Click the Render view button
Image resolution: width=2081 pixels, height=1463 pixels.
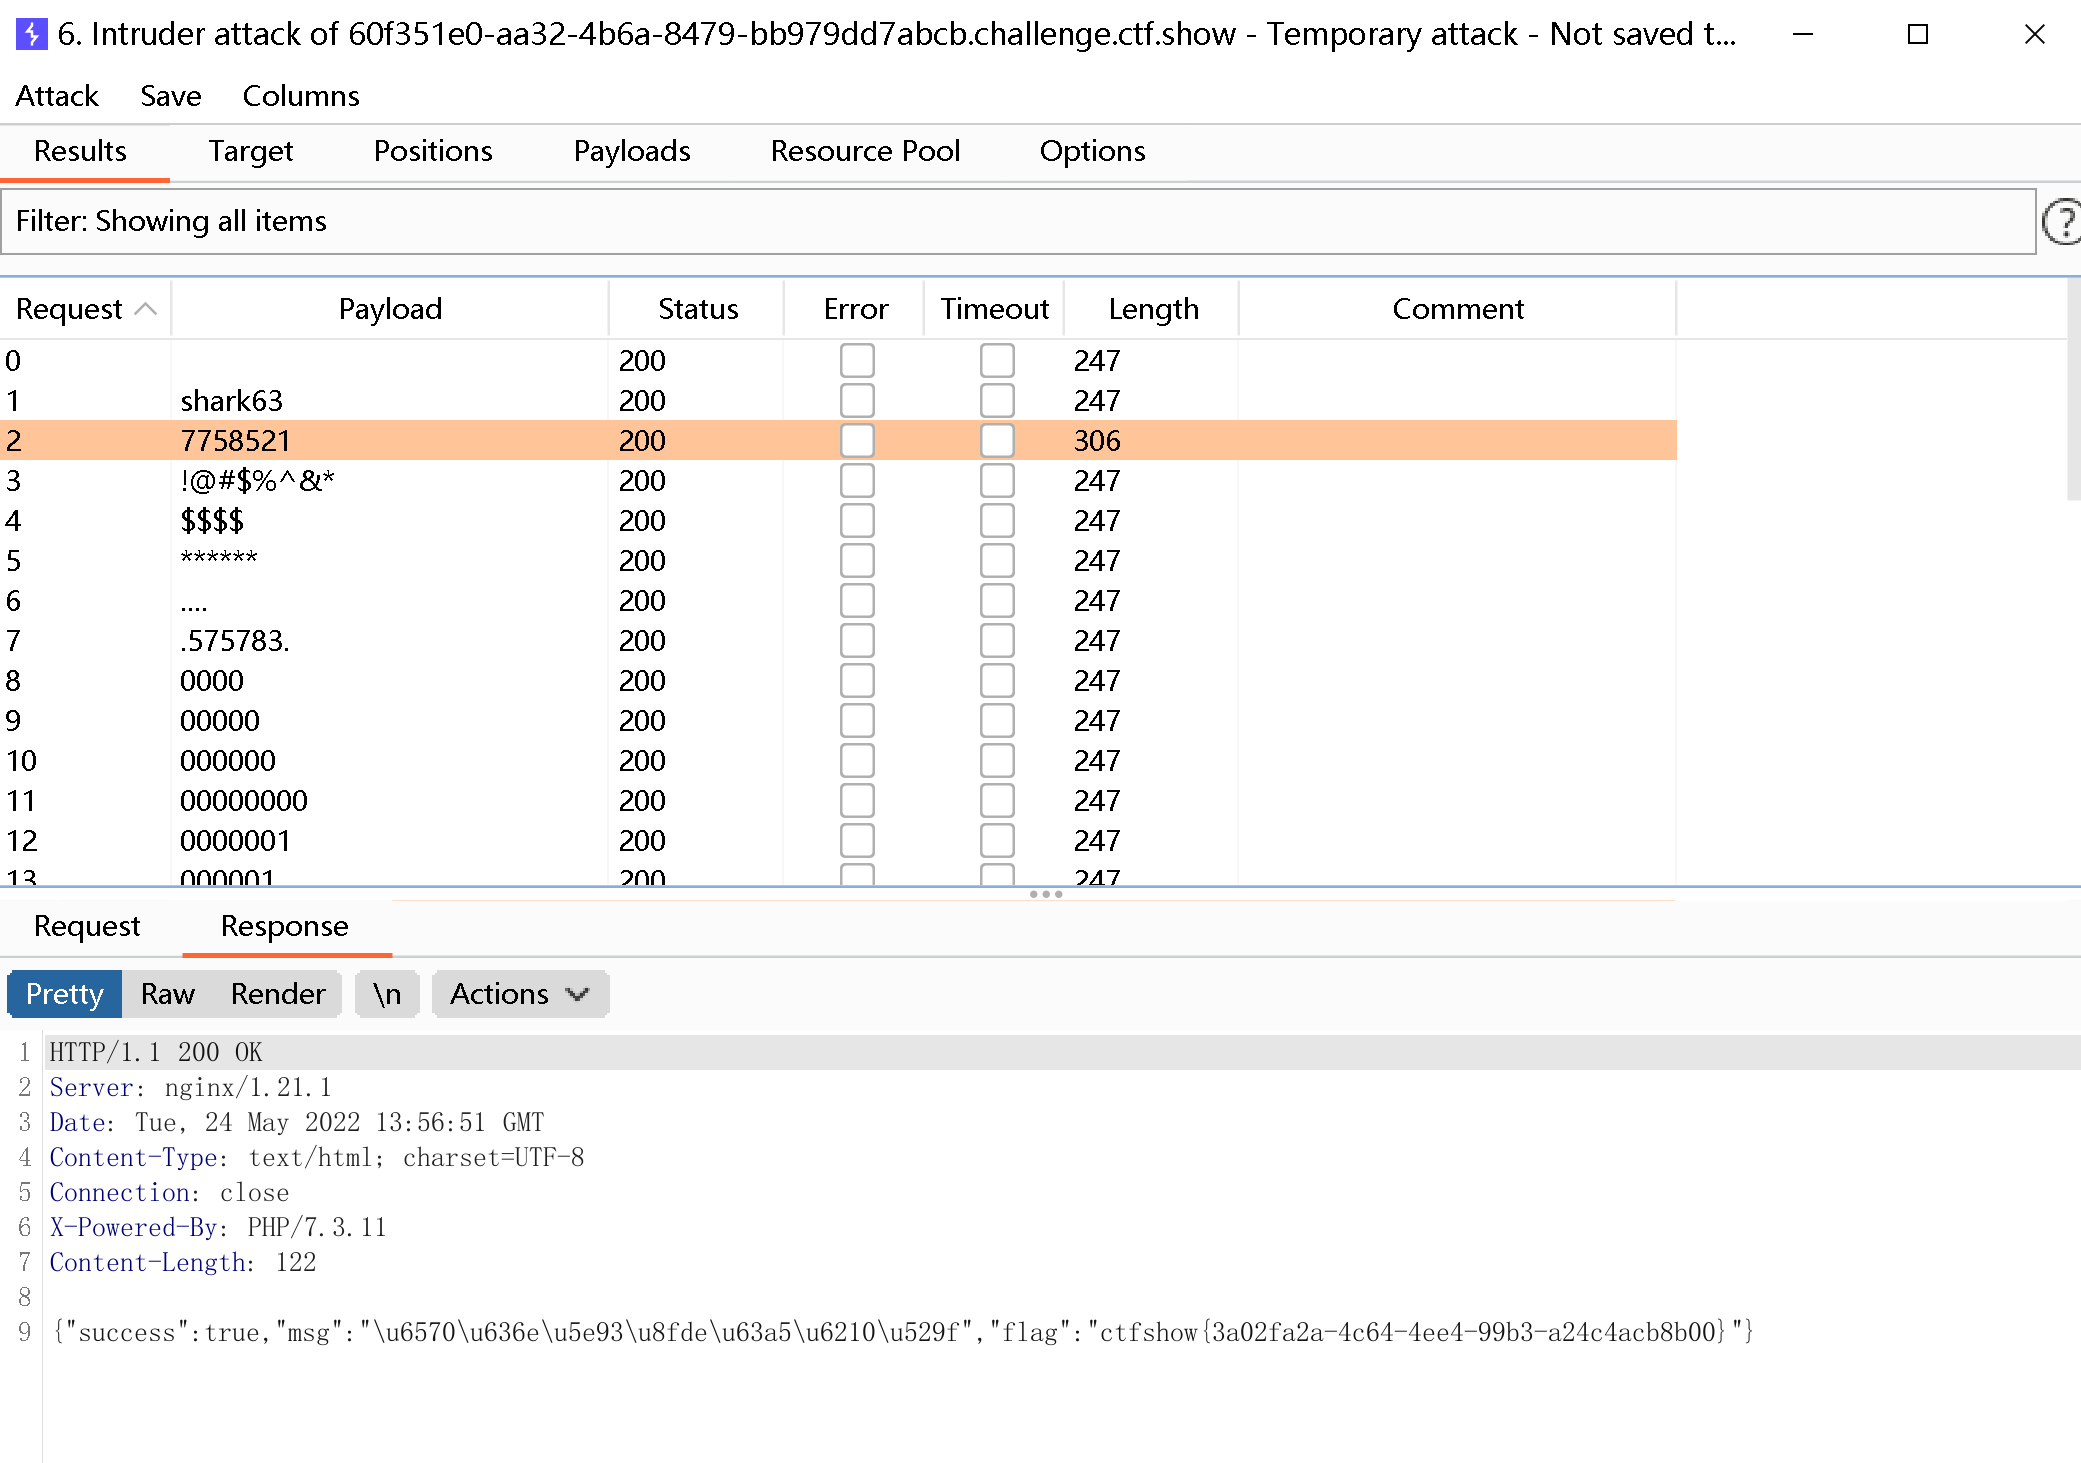[278, 994]
